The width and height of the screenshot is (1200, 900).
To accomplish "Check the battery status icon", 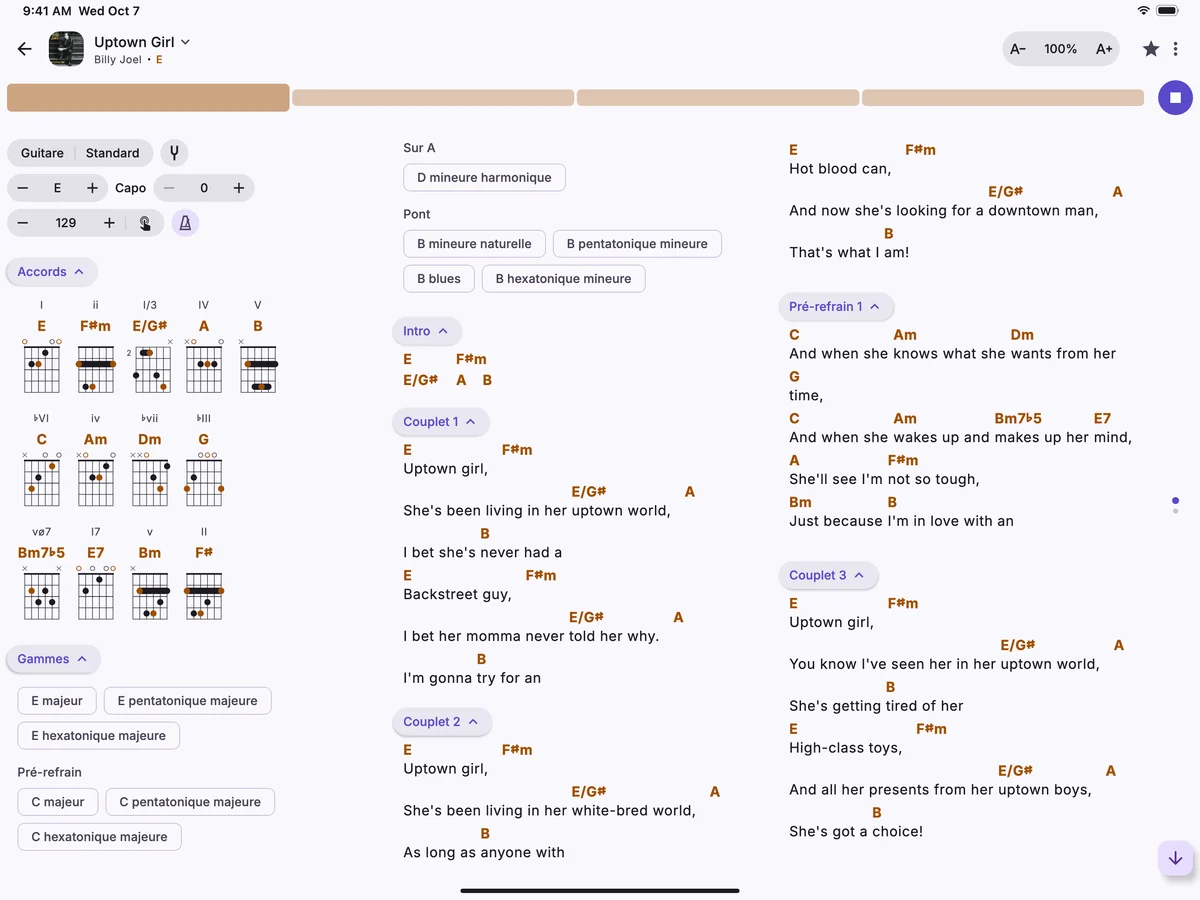I will click(1167, 10).
